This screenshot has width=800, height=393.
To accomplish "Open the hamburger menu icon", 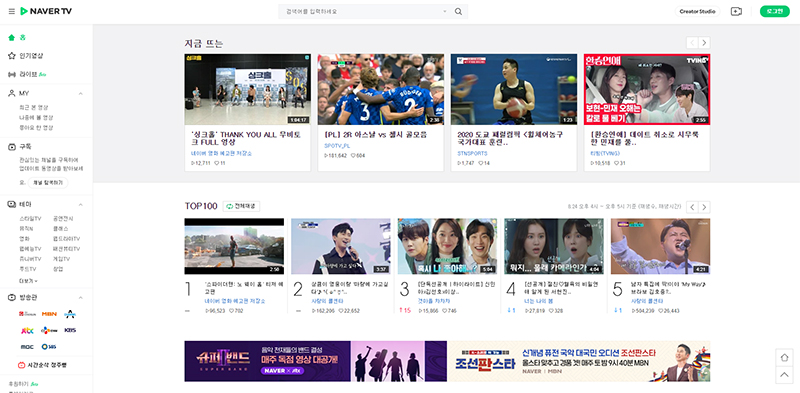I will click(12, 11).
